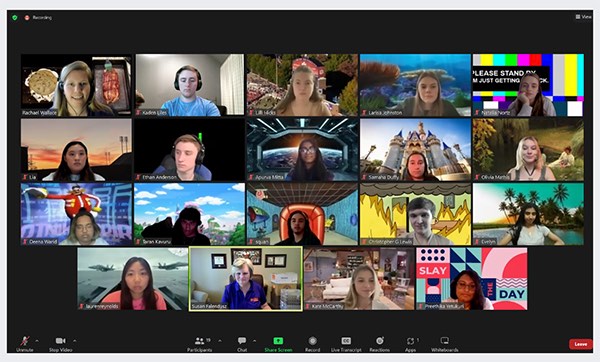Select Olivia Mathis' video tile
This screenshot has height=362, width=600.
(x=528, y=150)
